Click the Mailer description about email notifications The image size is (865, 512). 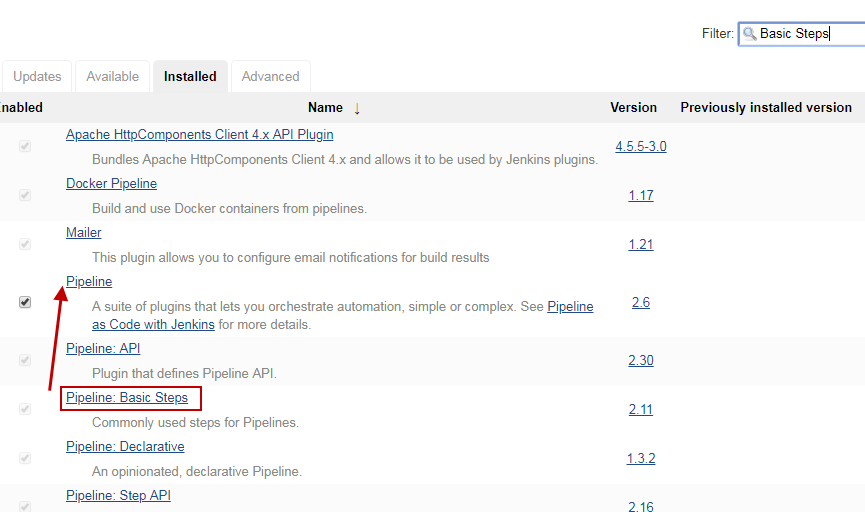pos(291,258)
